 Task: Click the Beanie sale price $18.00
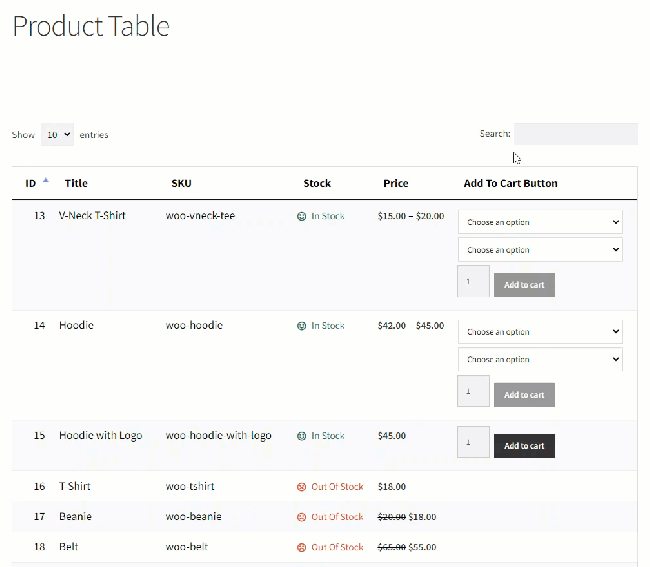coord(422,517)
